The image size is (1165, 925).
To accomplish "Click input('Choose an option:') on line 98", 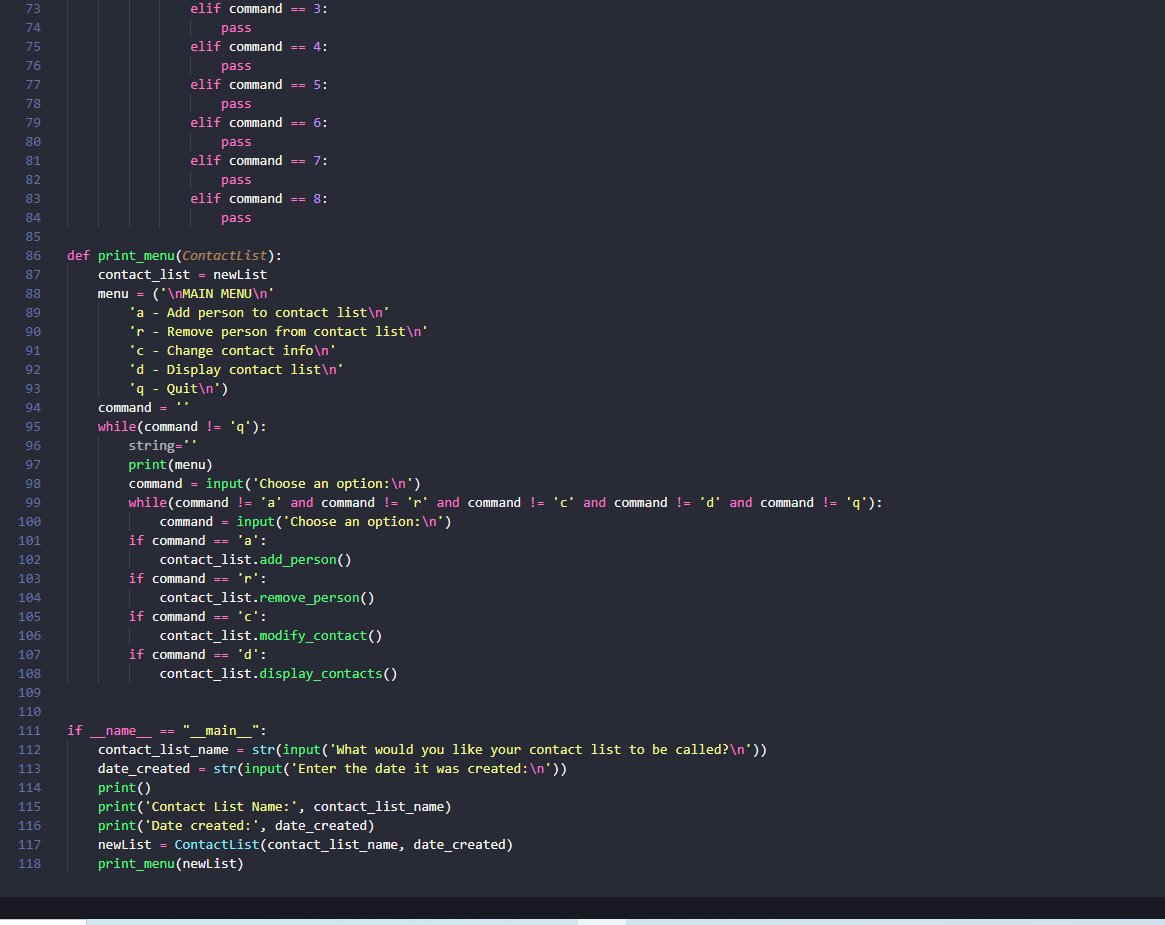I will coord(313,484).
